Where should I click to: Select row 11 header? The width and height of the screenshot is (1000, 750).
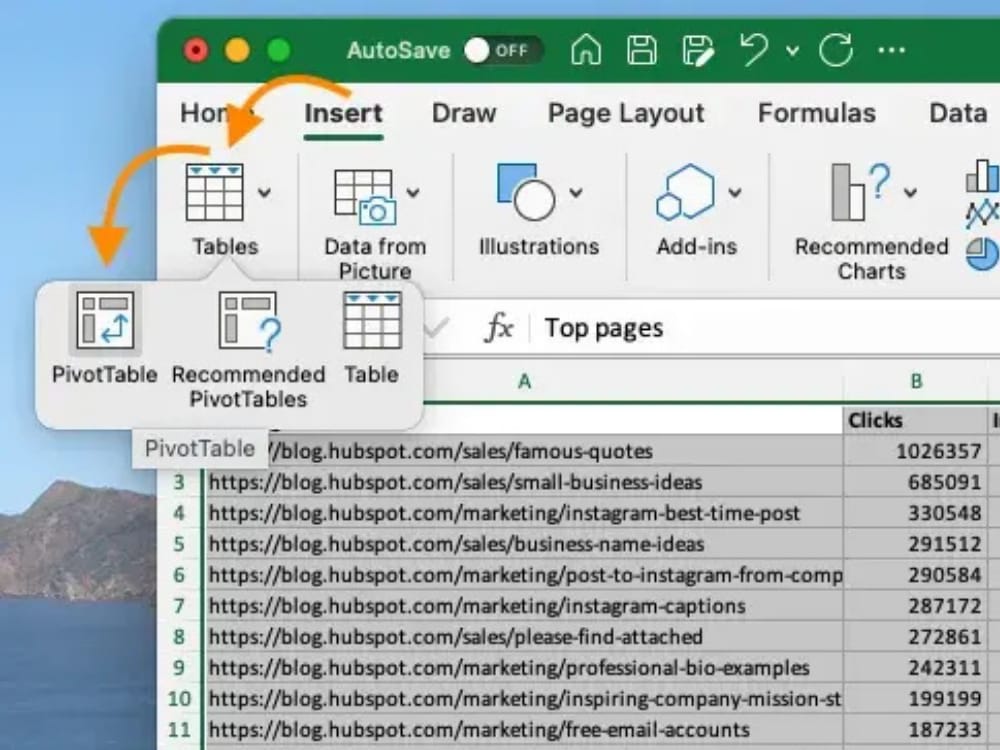point(179,730)
